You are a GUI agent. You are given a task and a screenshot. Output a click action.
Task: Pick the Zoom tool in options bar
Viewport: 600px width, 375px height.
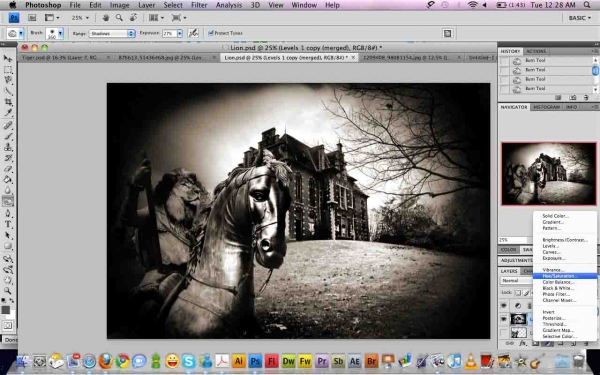[x=119, y=18]
